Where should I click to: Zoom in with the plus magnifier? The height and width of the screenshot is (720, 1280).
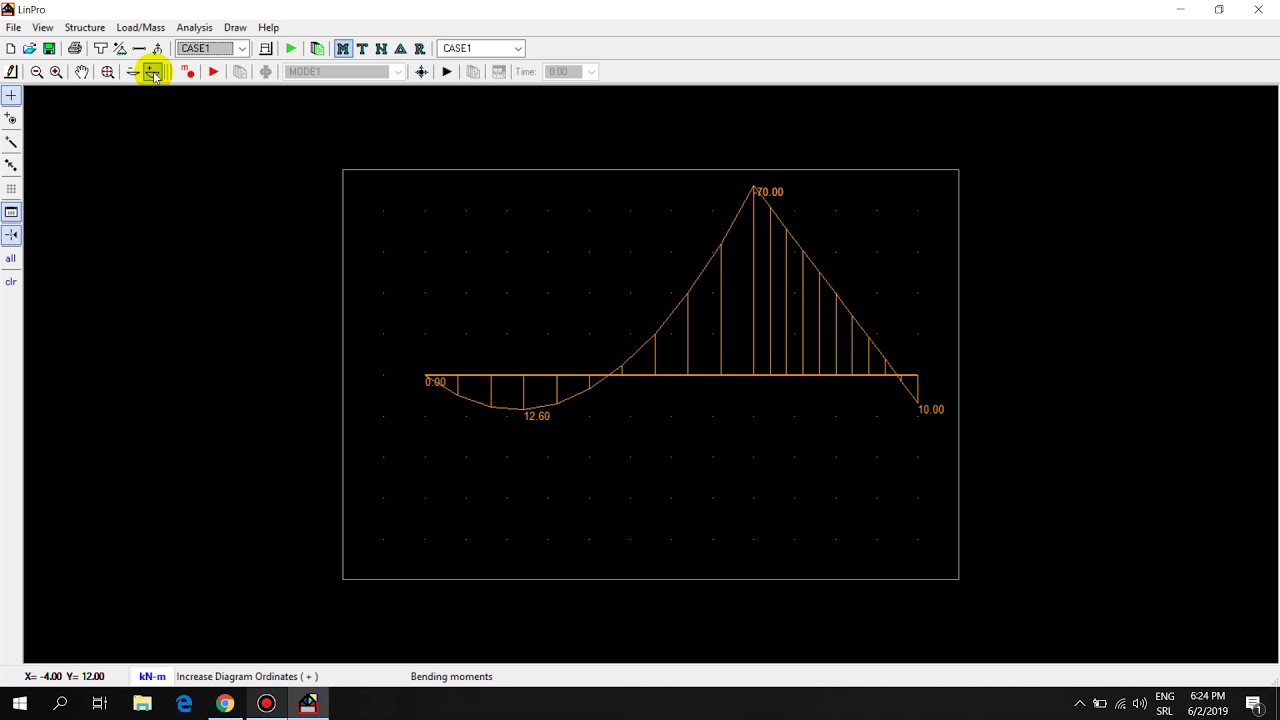56,72
